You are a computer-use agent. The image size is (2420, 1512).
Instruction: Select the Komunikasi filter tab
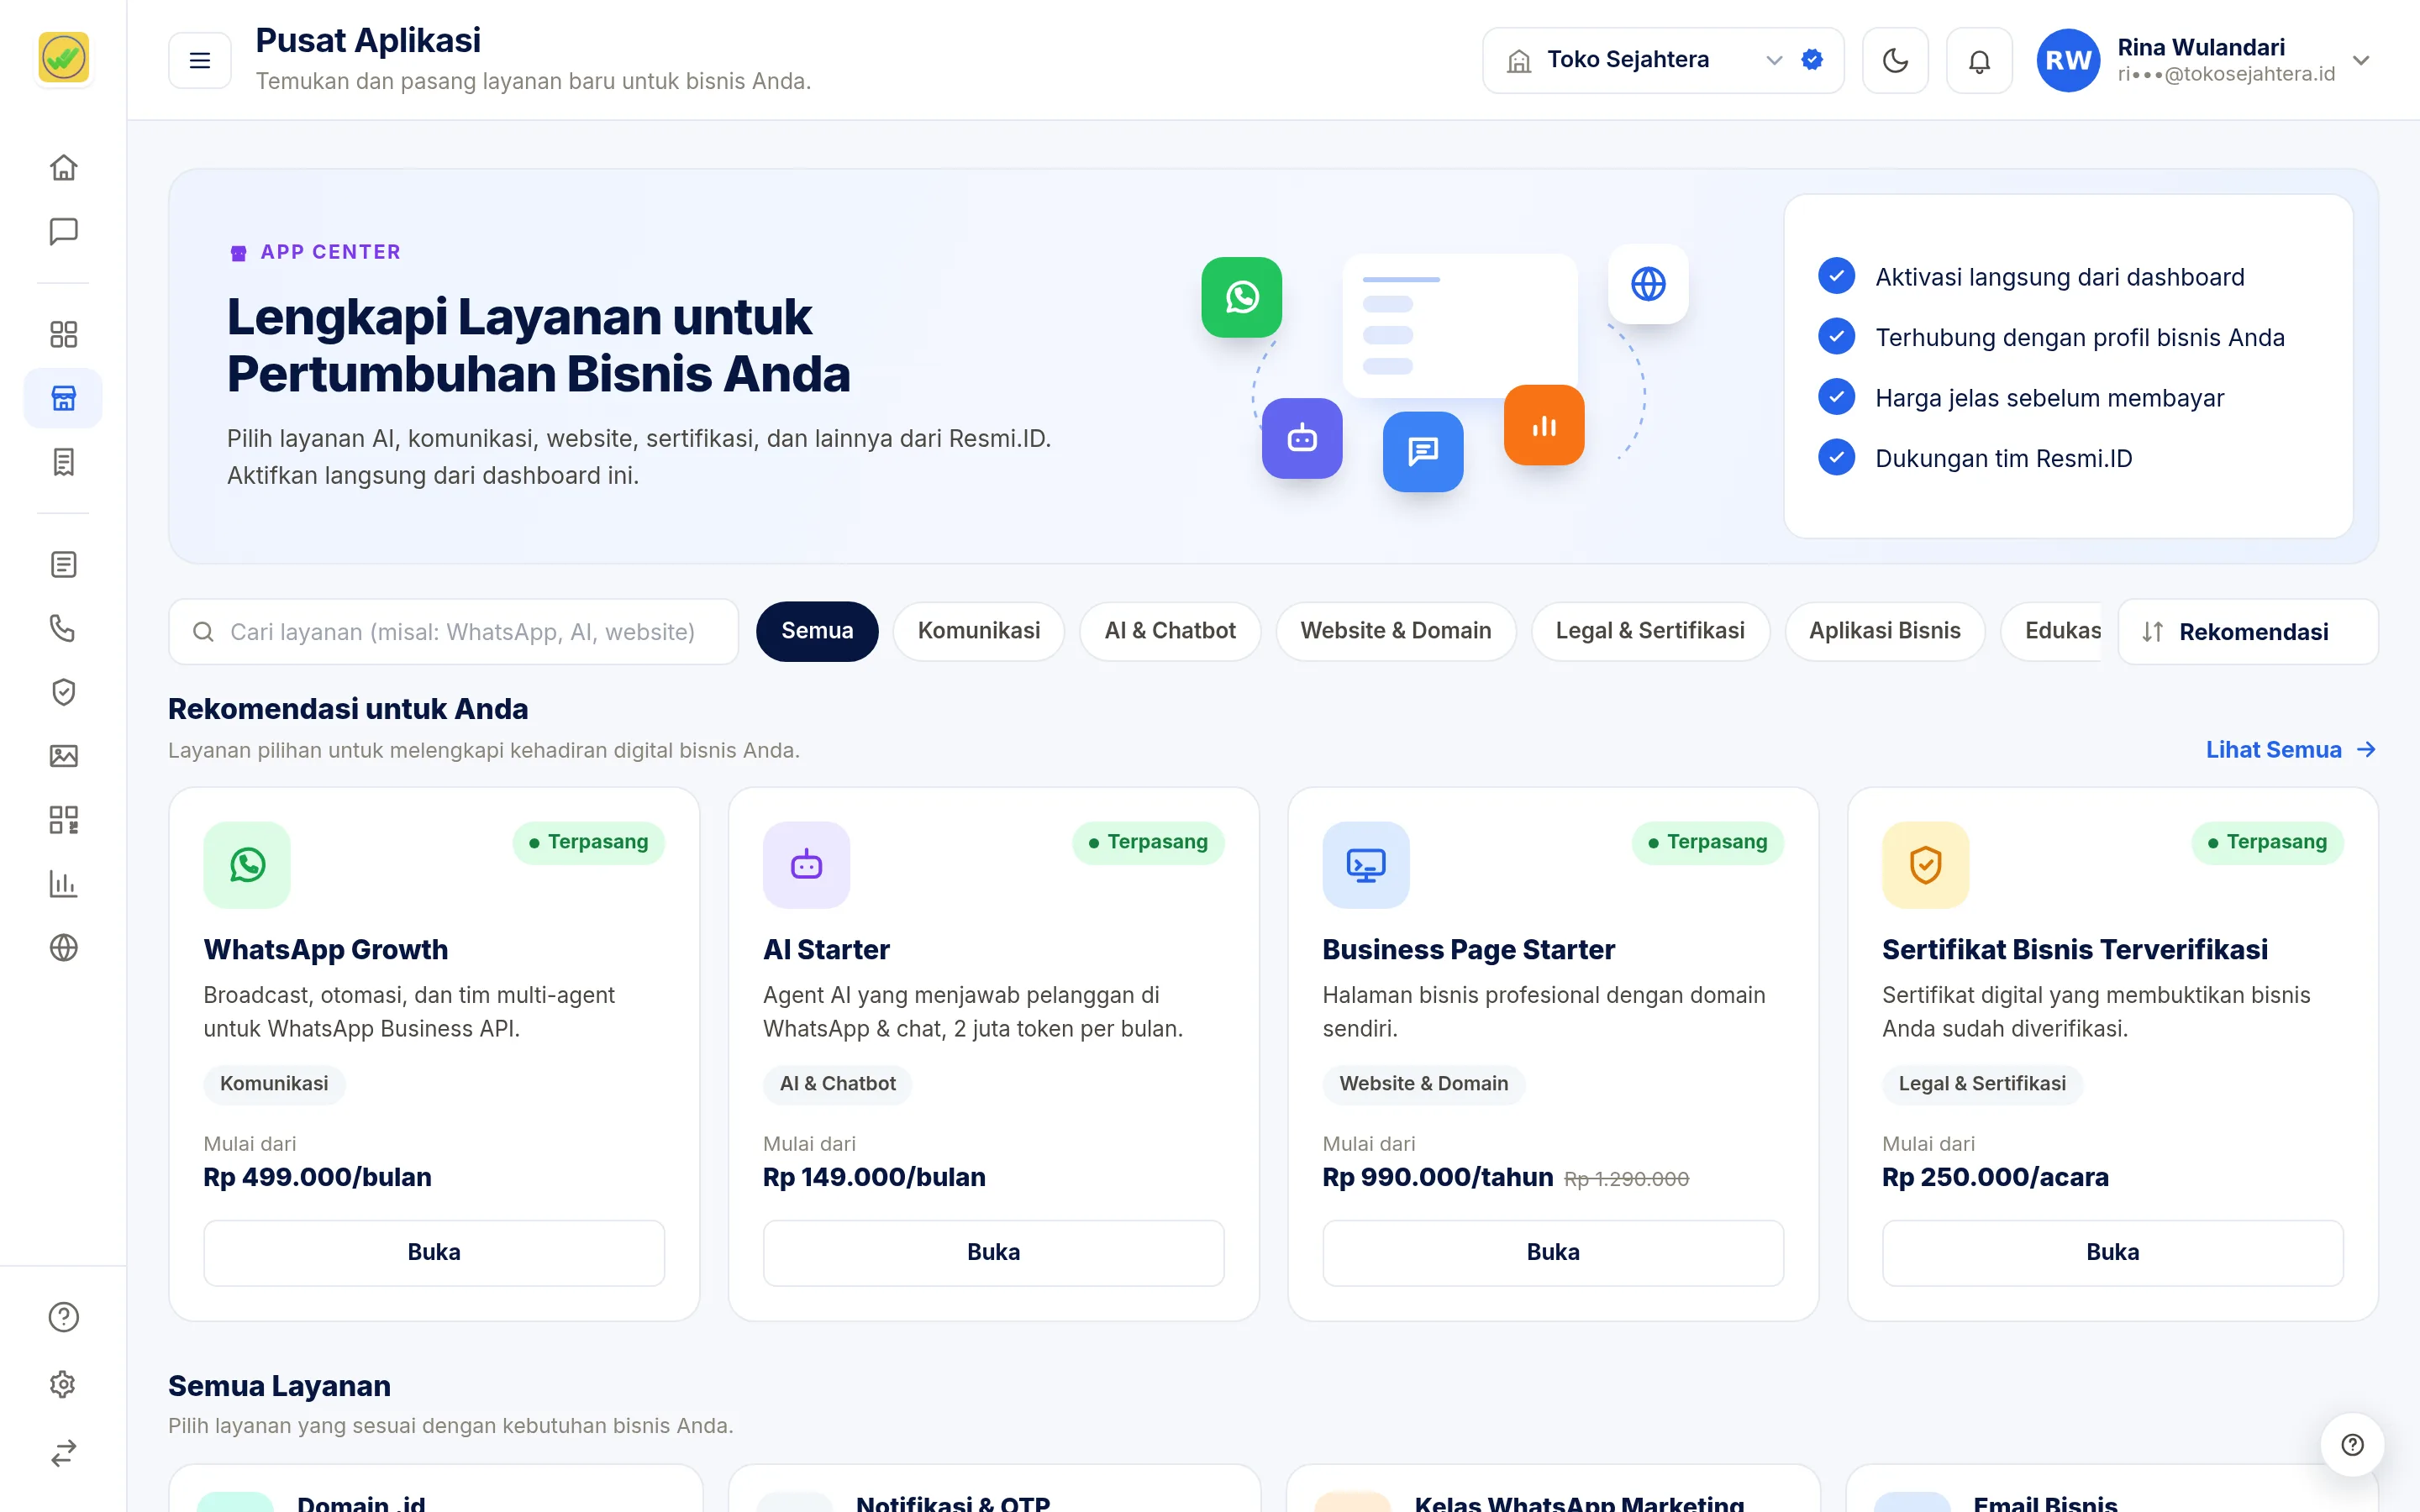point(978,631)
